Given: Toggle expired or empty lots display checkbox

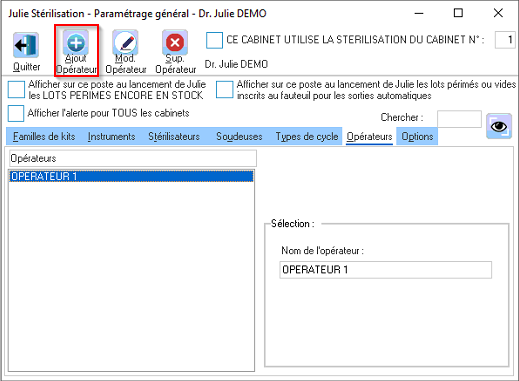Looking at the screenshot, I should (224, 89).
